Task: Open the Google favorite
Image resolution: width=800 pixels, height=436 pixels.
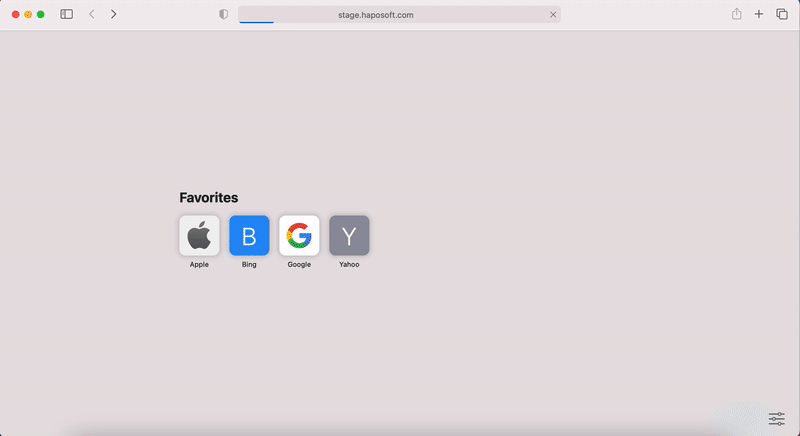Action: [299, 235]
